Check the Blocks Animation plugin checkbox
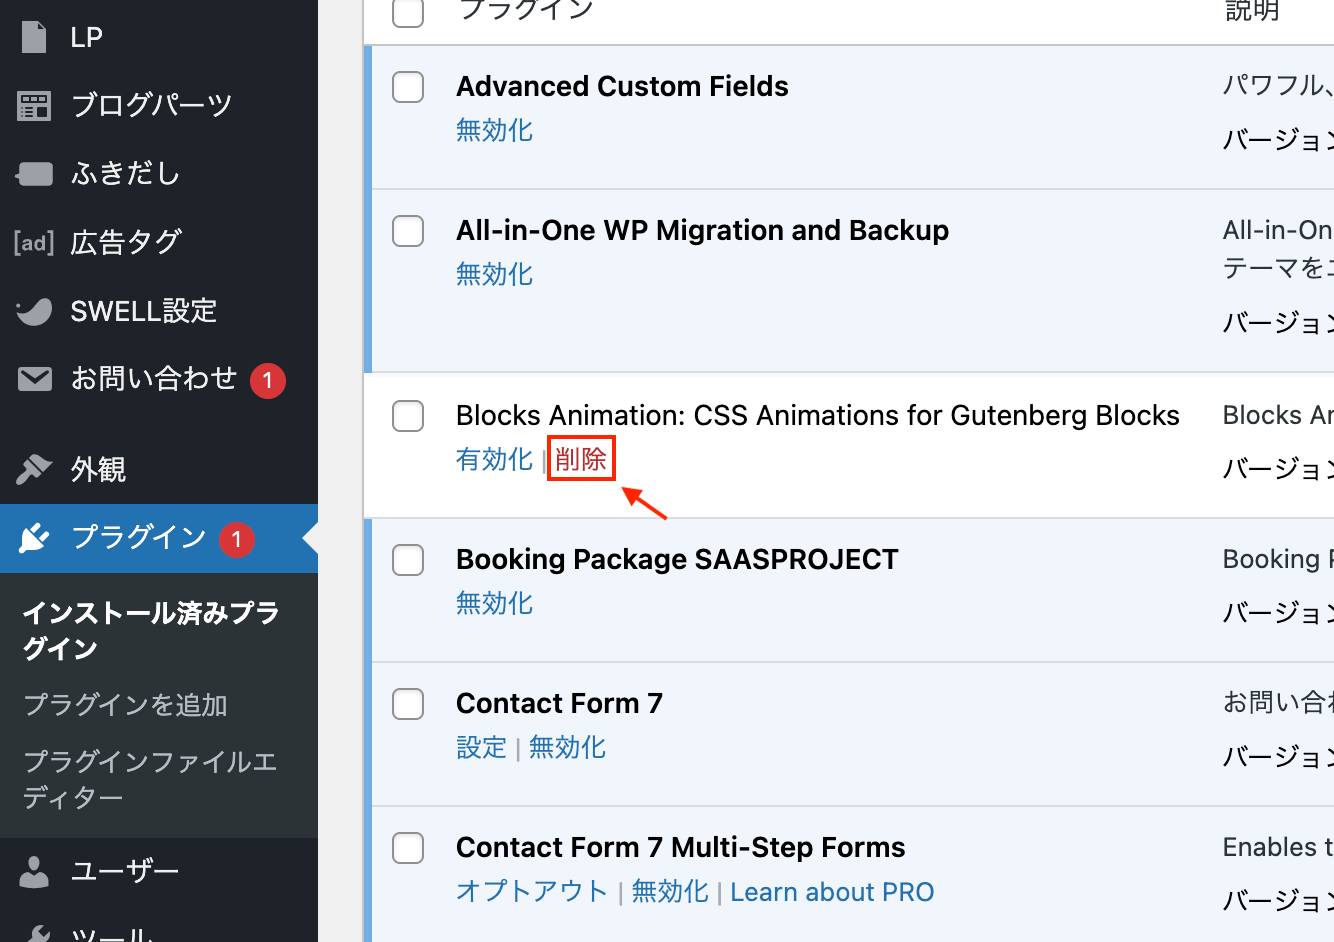This screenshot has width=1334, height=942. (x=408, y=416)
